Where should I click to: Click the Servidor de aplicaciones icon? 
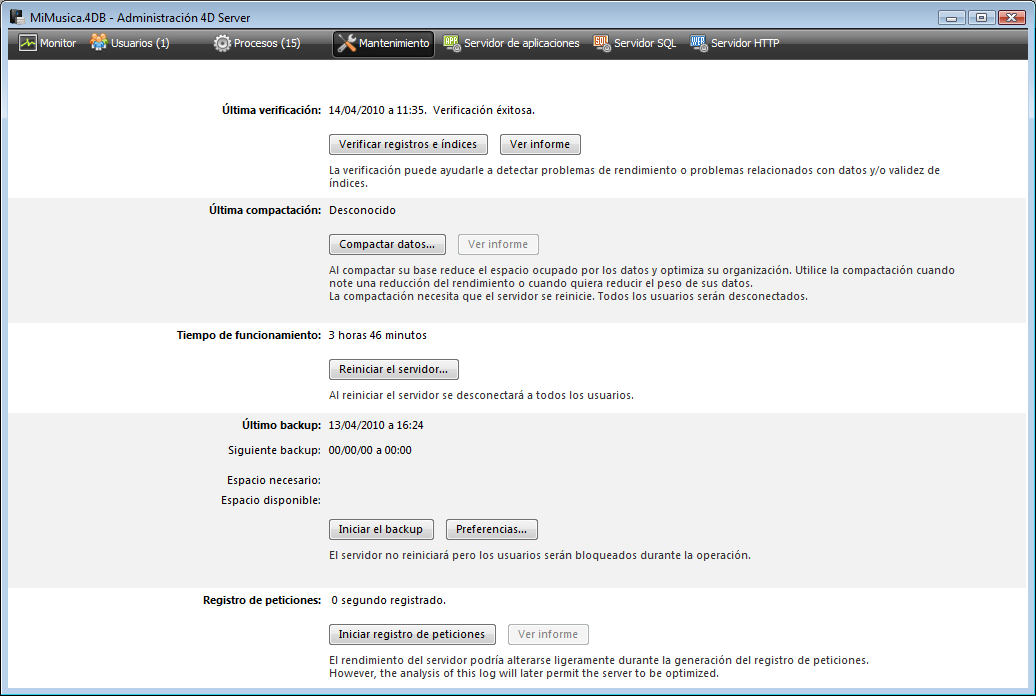click(451, 43)
